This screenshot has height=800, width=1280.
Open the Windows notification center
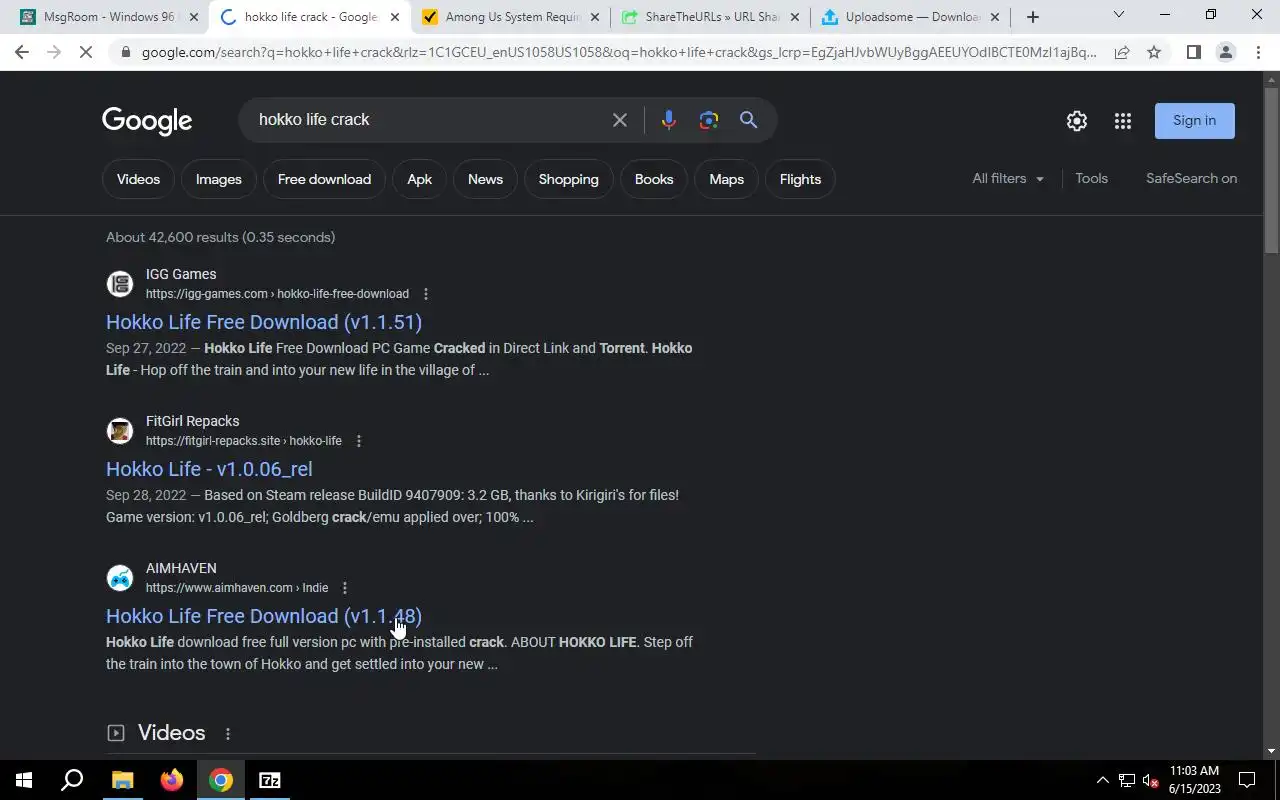coord(1247,780)
